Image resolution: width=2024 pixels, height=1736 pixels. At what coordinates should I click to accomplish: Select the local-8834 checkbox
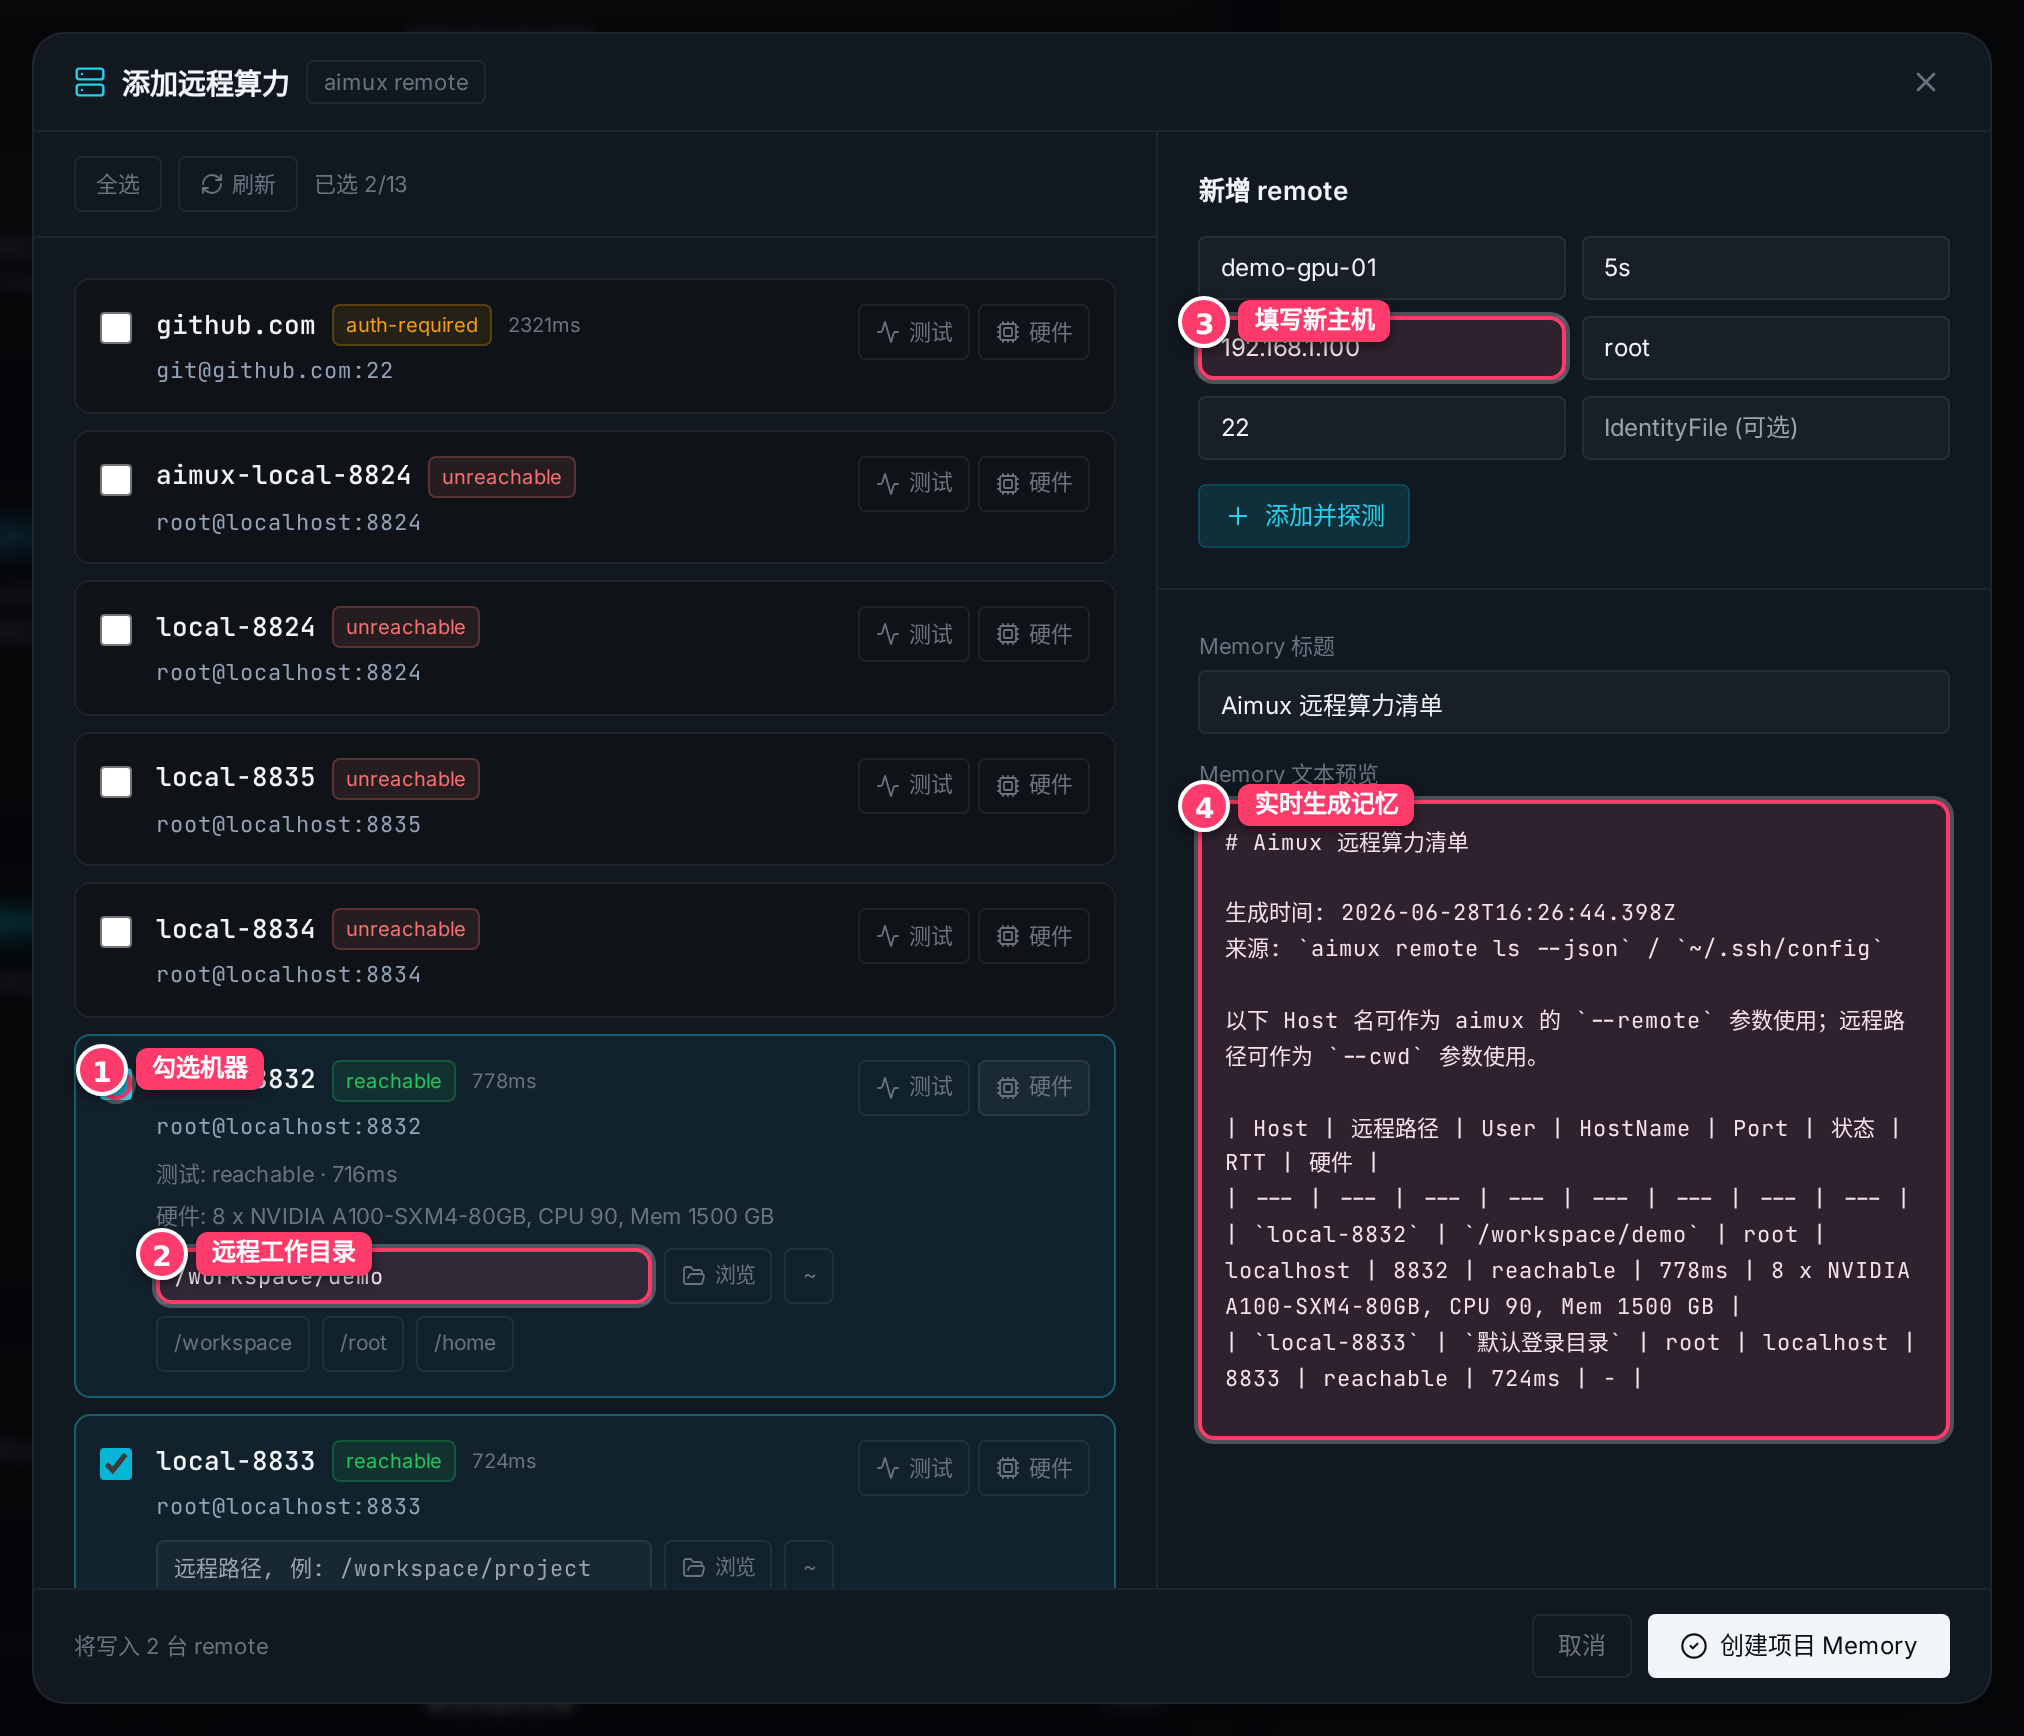coord(116,932)
